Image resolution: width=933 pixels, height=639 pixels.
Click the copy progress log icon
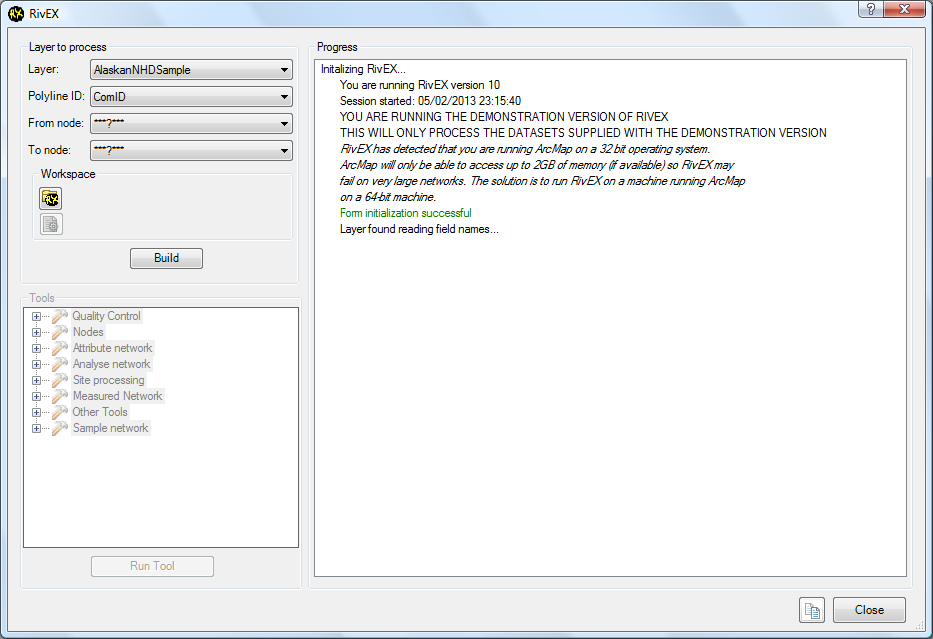[812, 610]
